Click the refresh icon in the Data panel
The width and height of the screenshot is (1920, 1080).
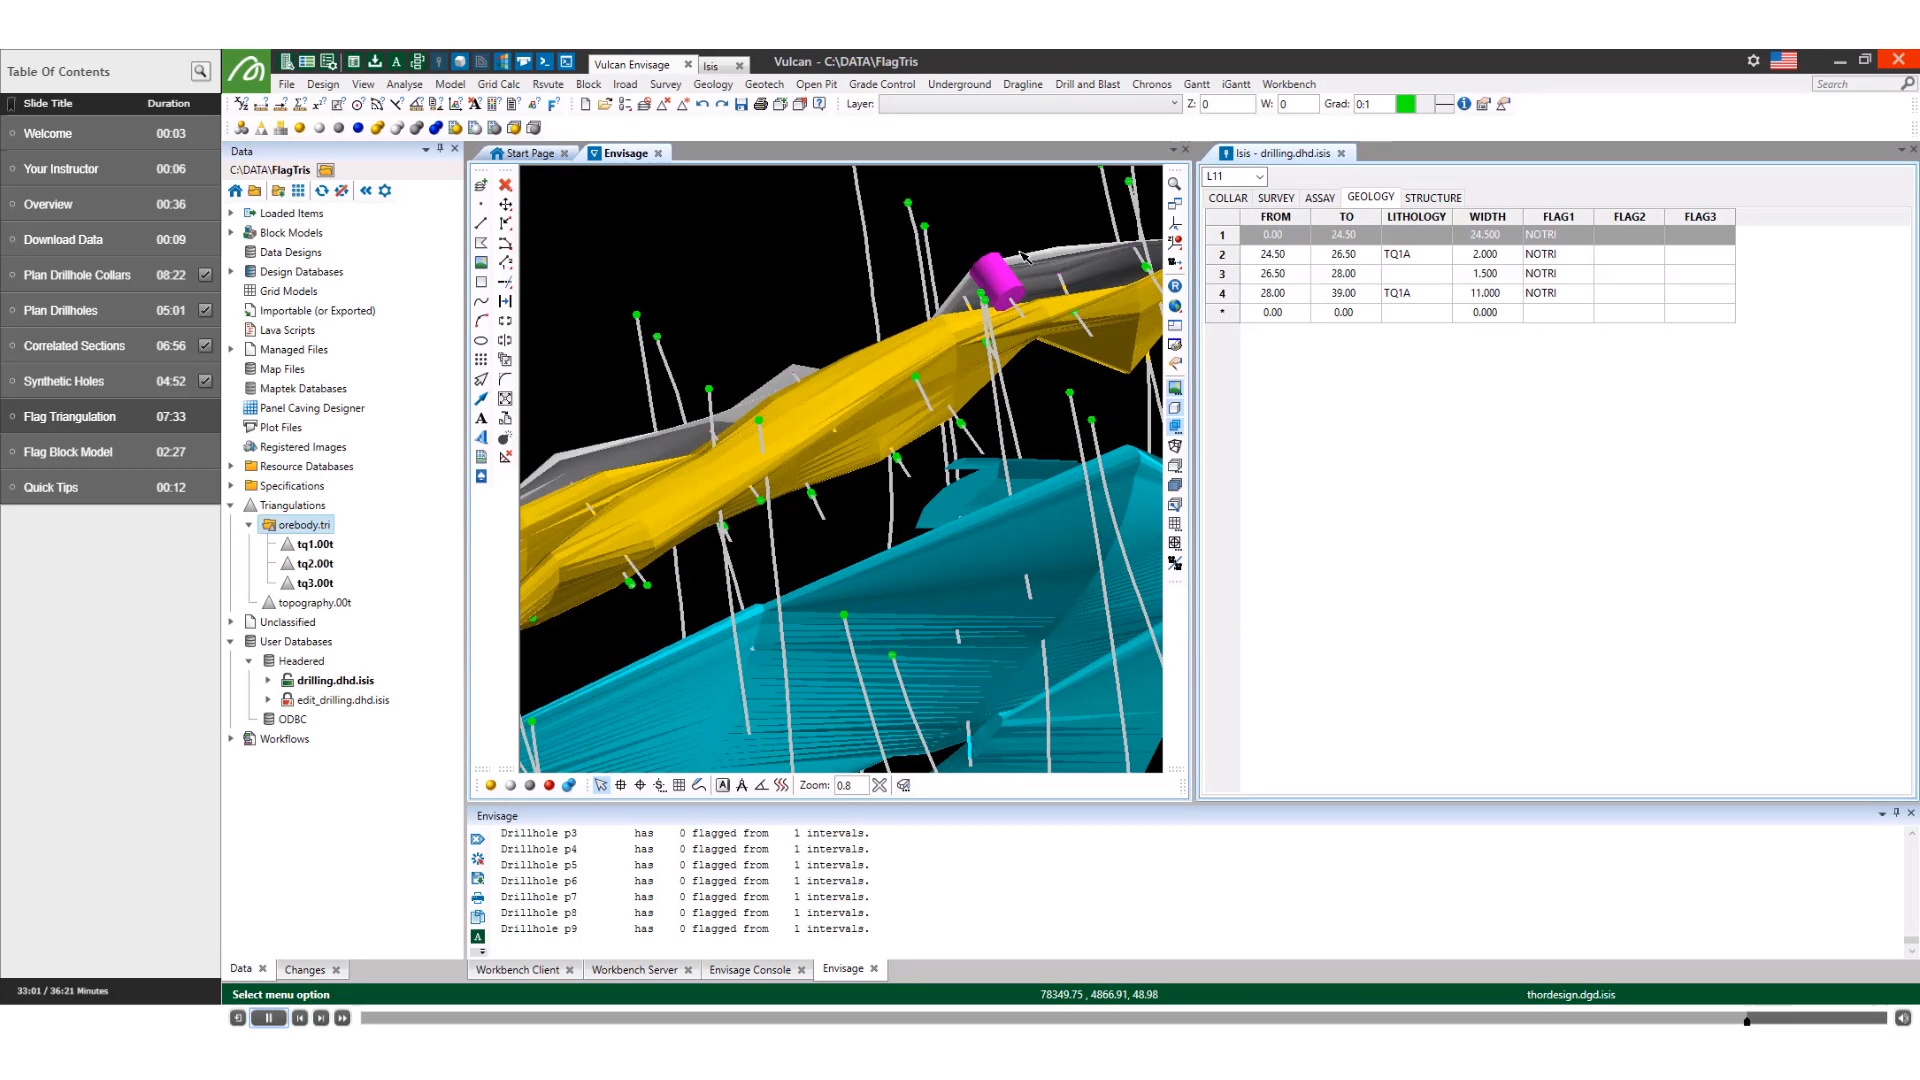click(320, 190)
